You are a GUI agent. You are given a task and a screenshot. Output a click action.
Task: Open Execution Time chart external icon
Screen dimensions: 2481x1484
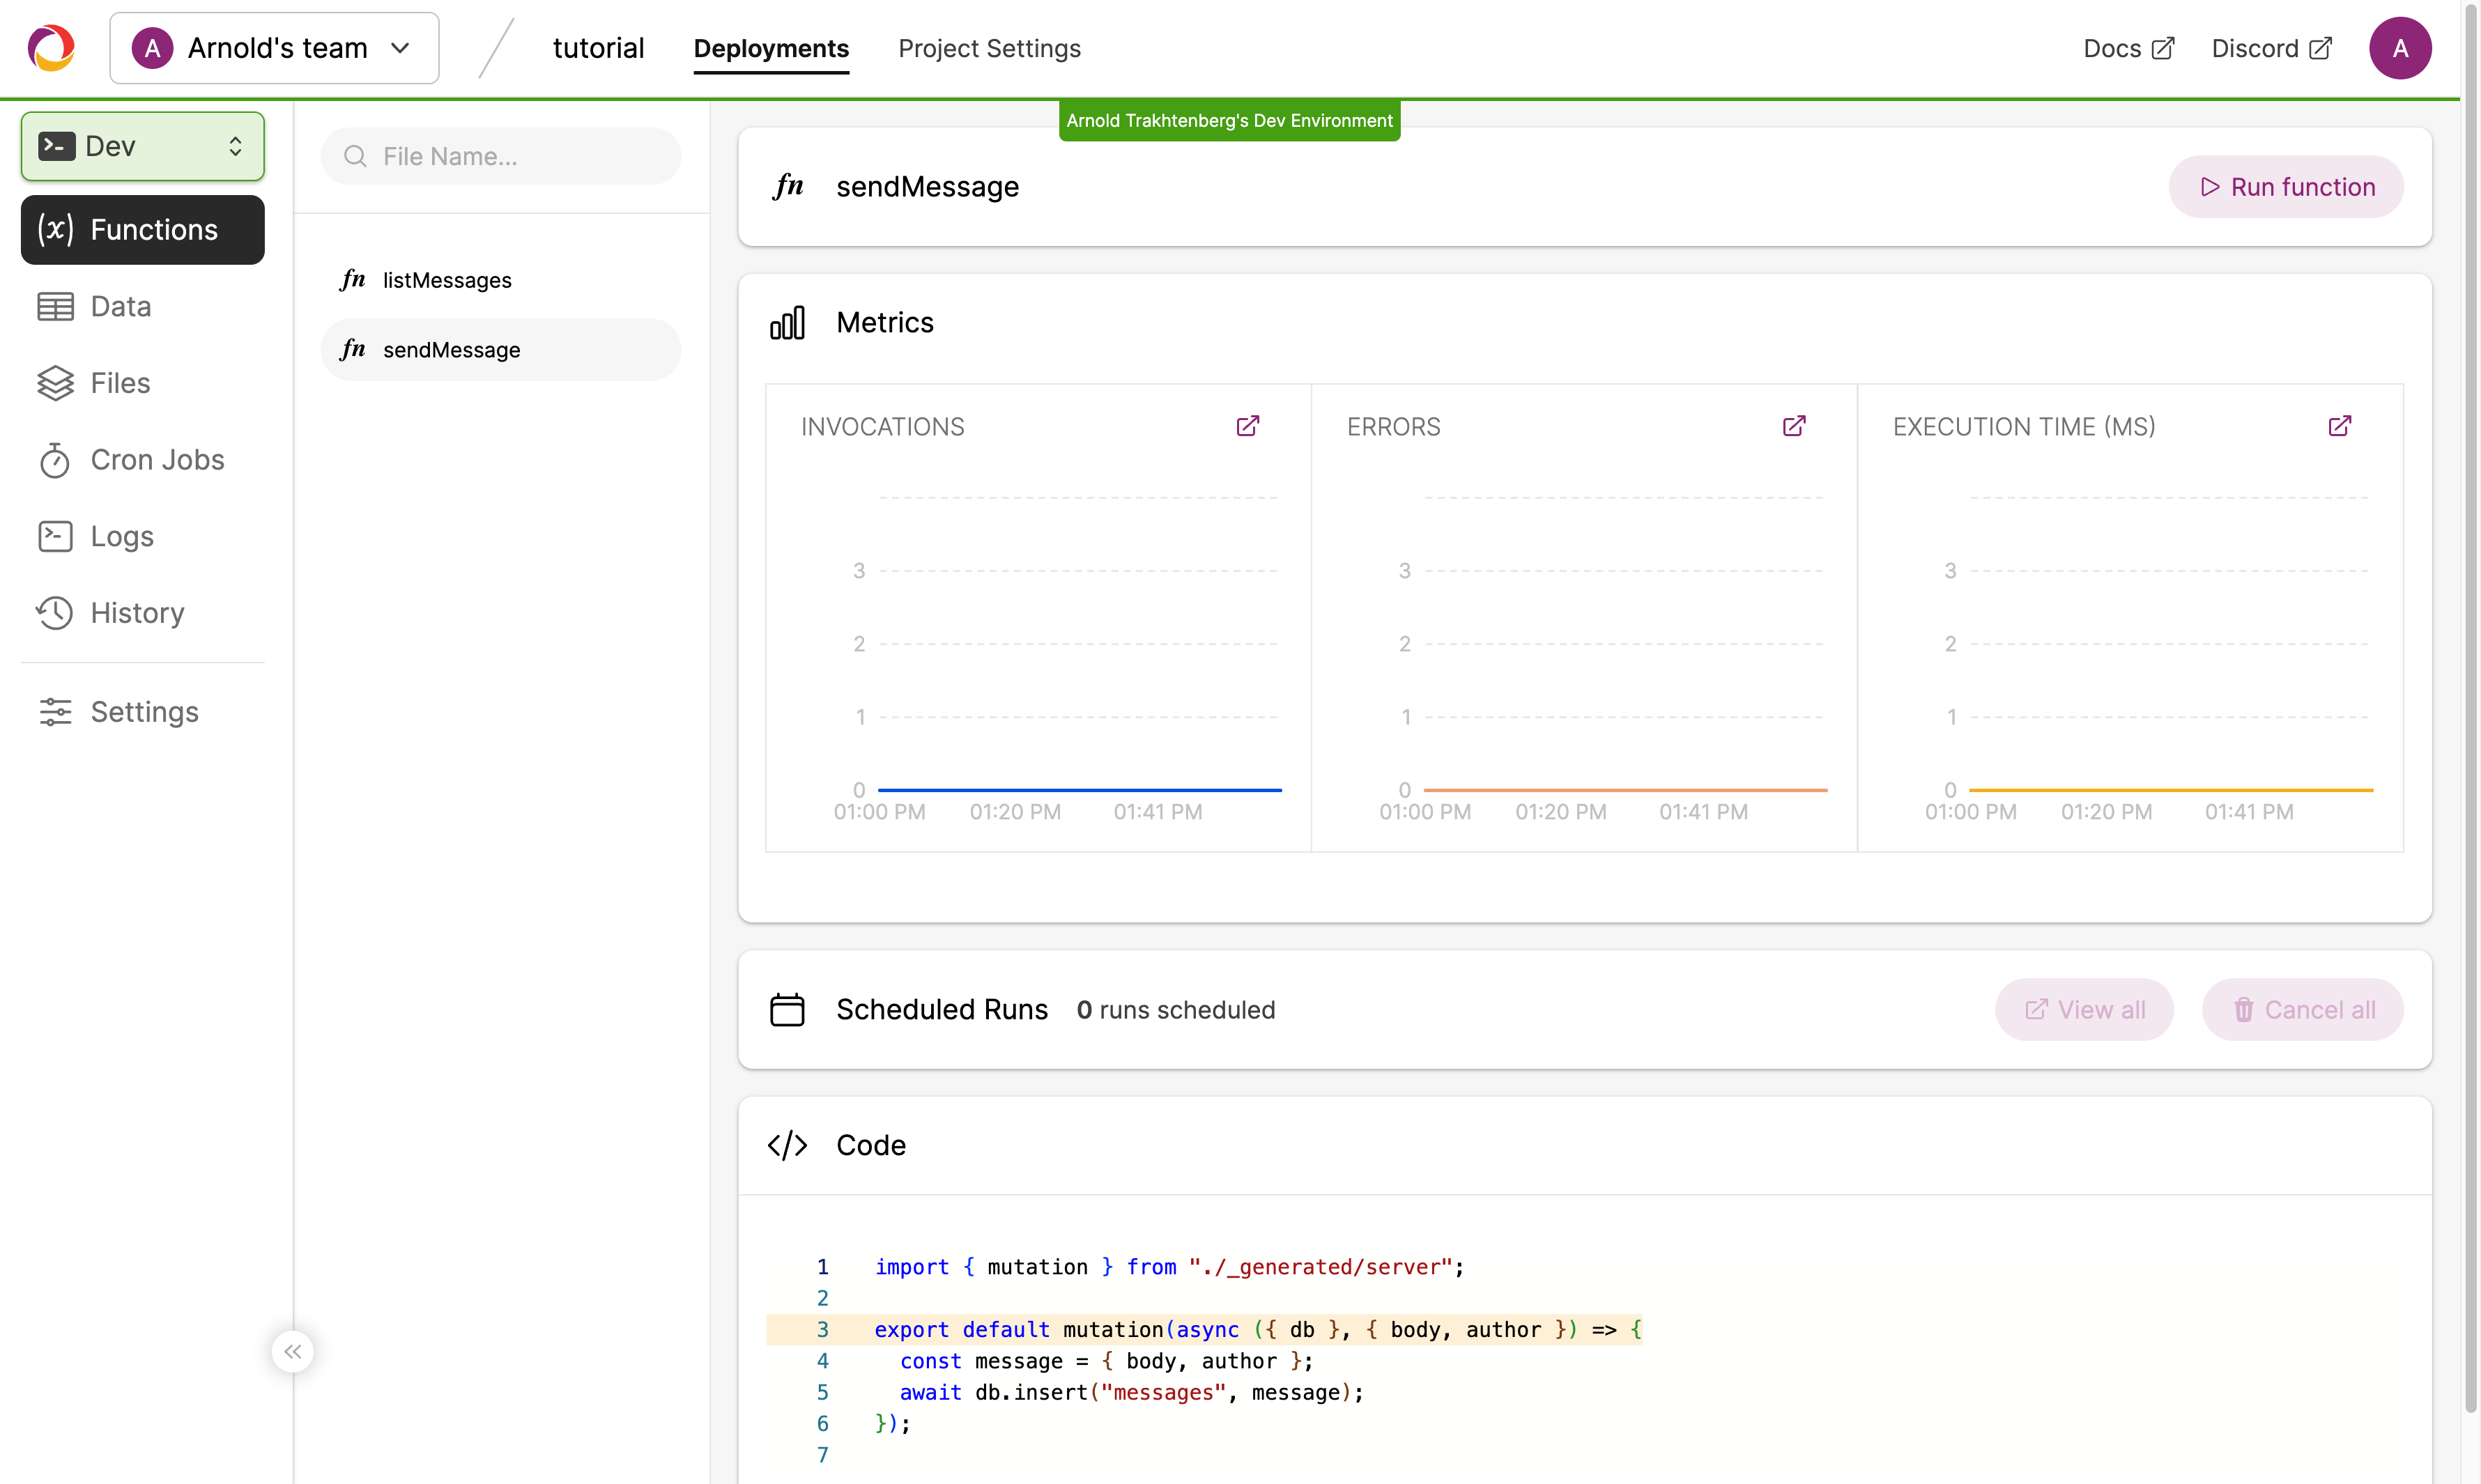point(2339,426)
